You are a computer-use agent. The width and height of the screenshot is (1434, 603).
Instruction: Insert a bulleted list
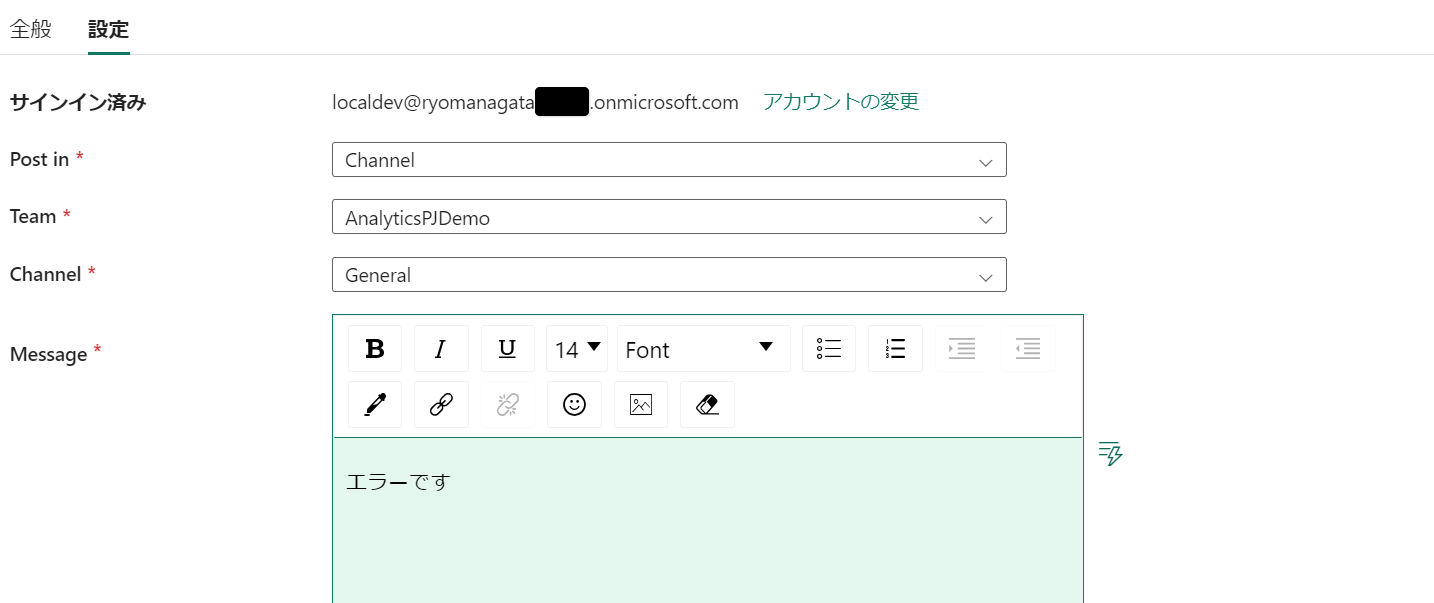coord(829,349)
